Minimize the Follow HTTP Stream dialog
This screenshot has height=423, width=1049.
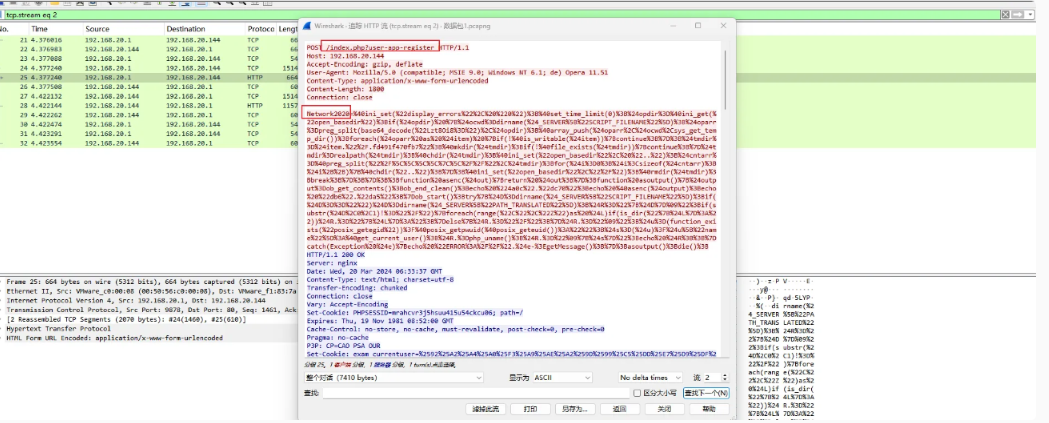[670, 25]
